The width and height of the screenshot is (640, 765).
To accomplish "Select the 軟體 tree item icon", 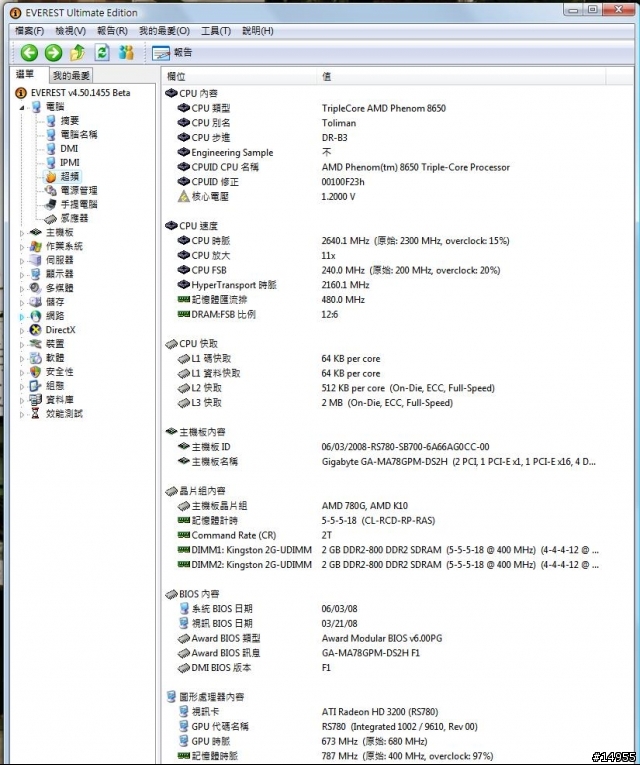I will [x=36, y=358].
